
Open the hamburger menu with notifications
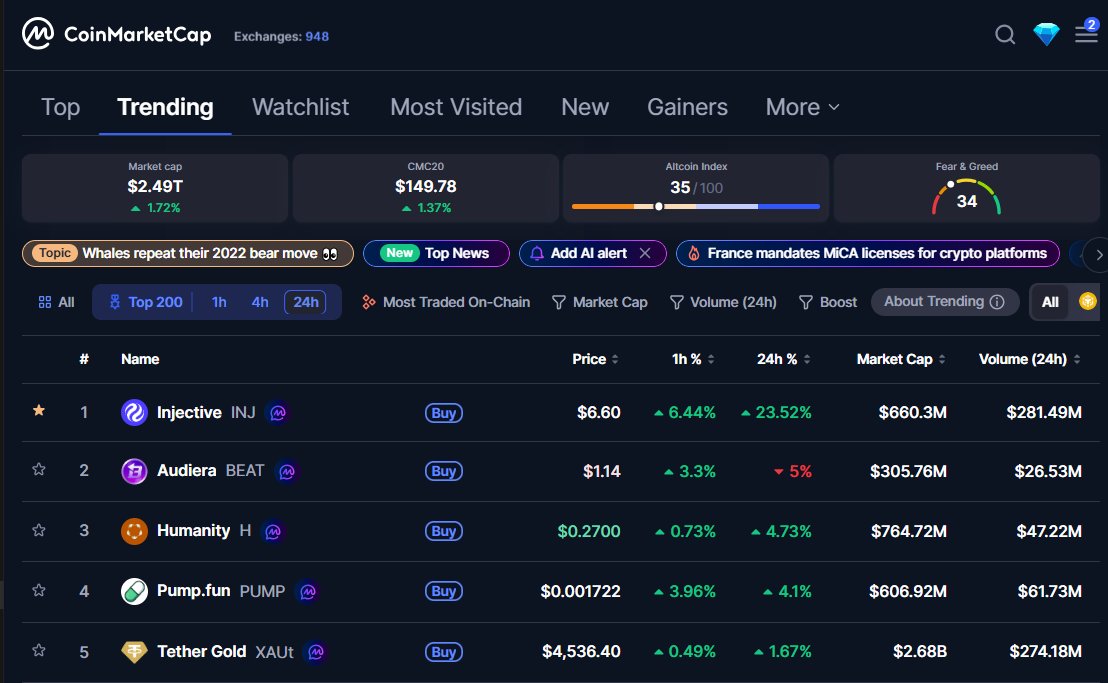(1086, 32)
